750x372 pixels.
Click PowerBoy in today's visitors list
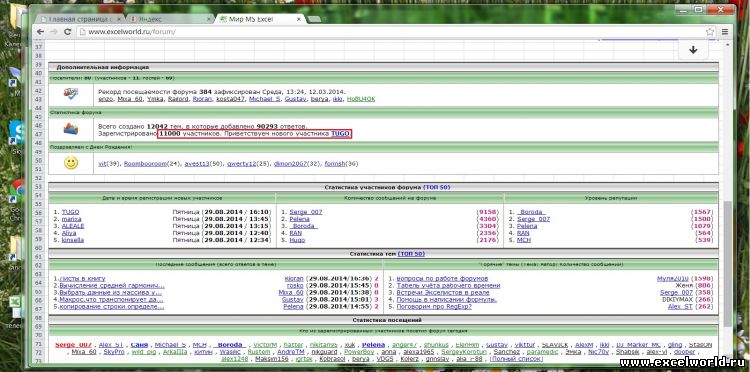click(x=359, y=352)
